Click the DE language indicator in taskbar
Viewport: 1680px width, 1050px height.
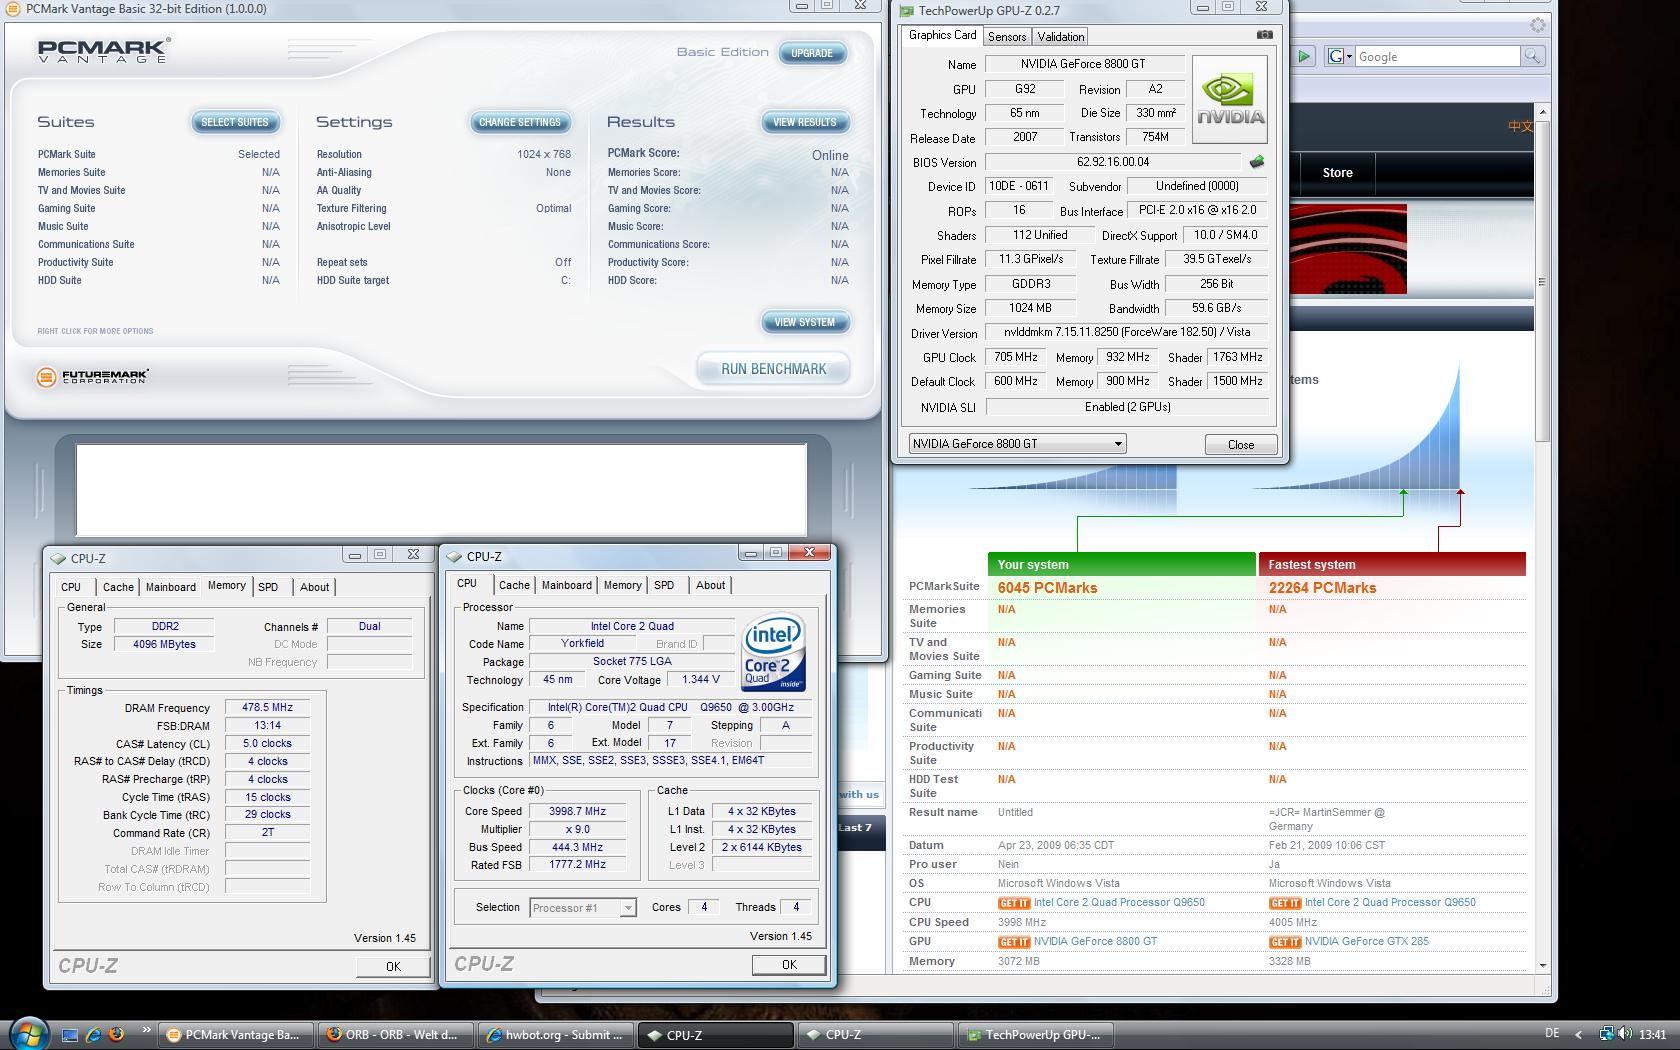click(1552, 1034)
